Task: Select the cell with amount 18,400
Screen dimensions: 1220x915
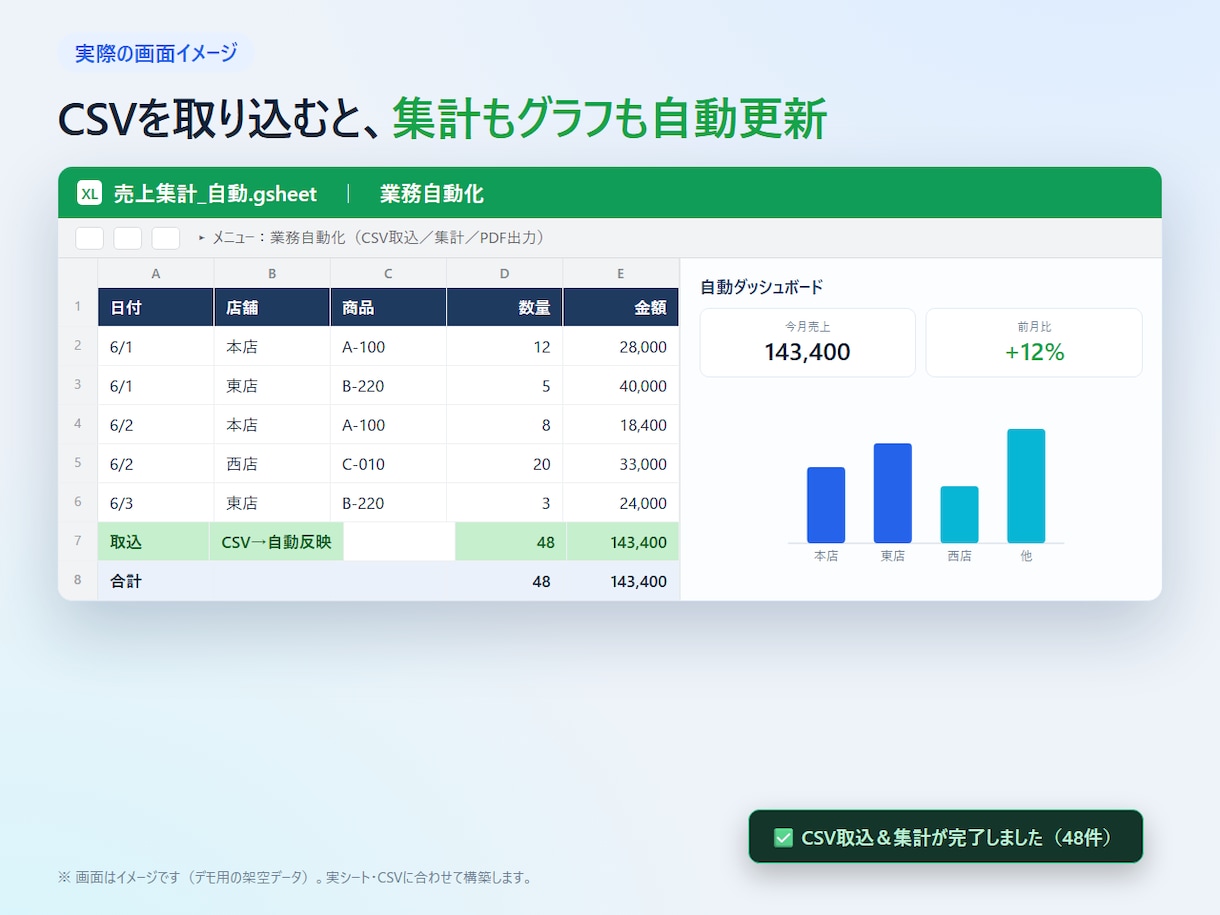Action: 620,424
